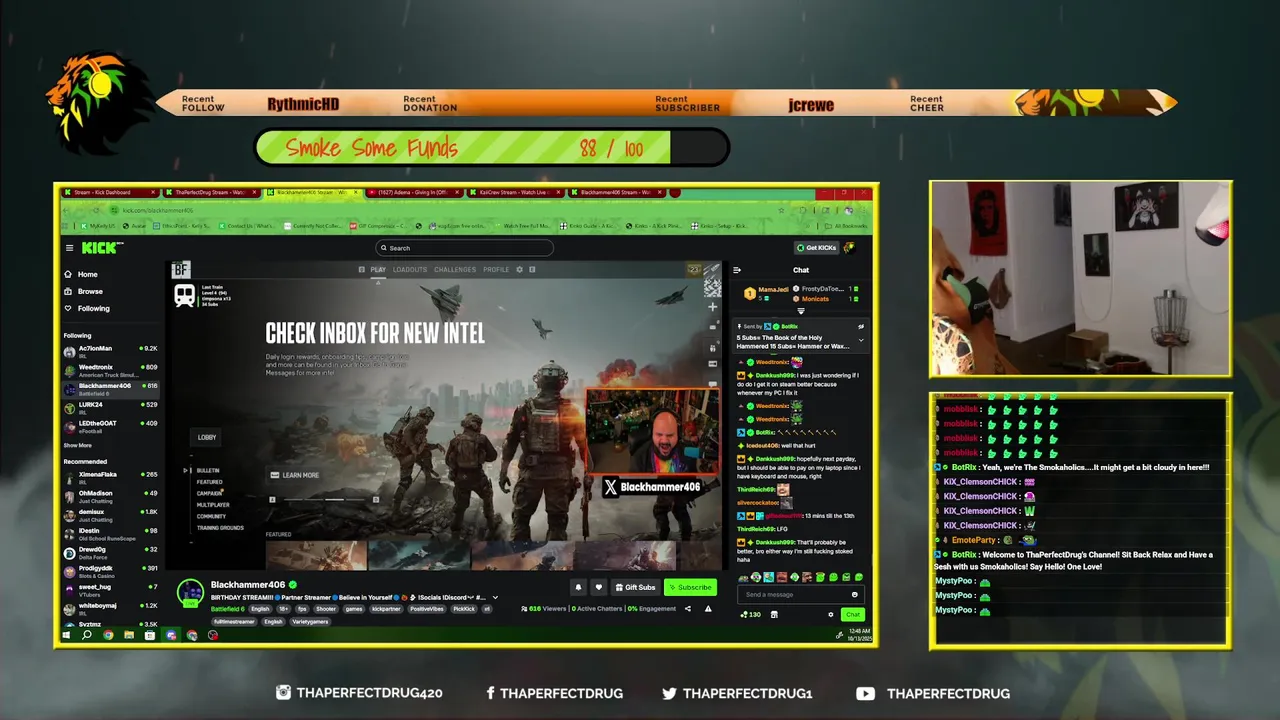Click the share stream icon
1280x720 pixels.
688,608
